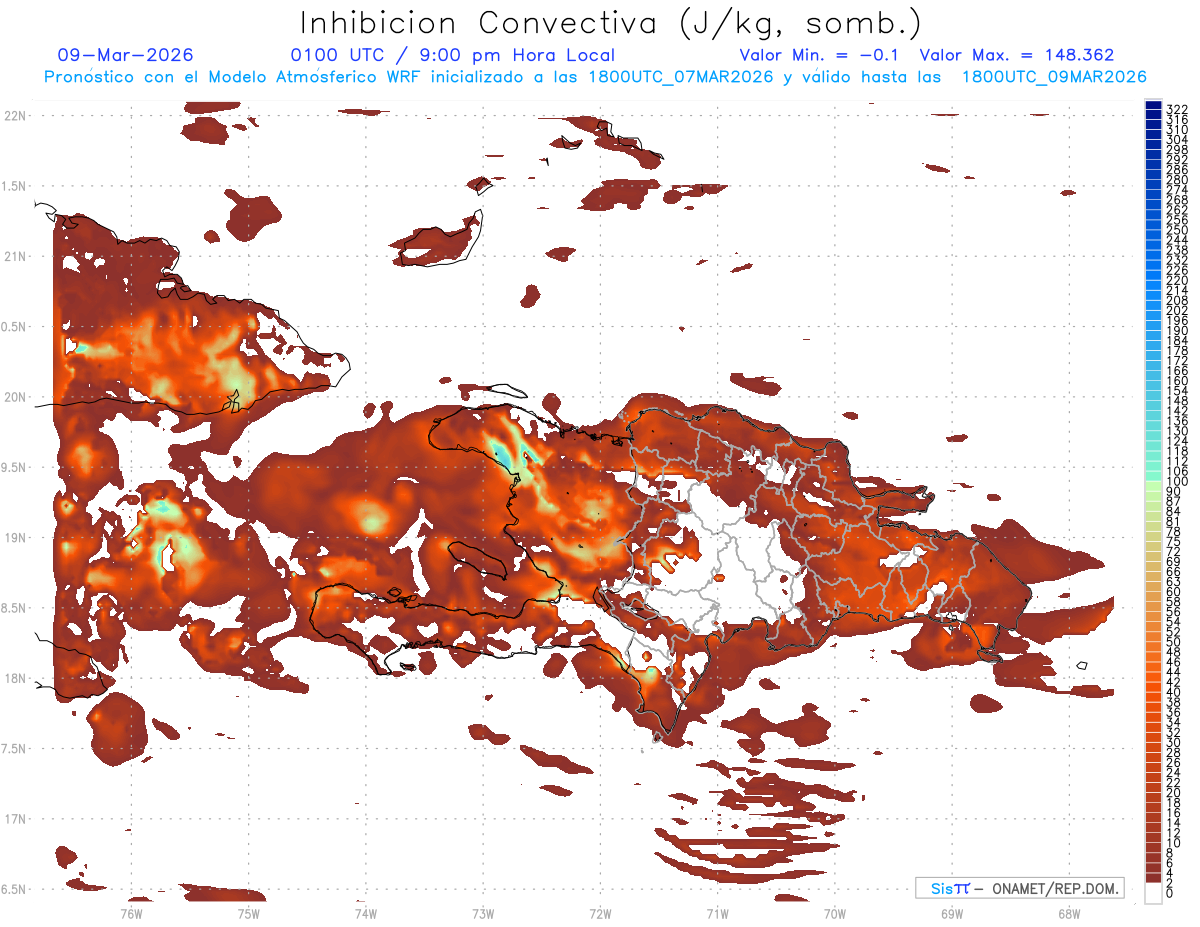Image resolution: width=1200 pixels, height=927 pixels.
Task: Click the 69W longitude label
Action: (x=952, y=913)
